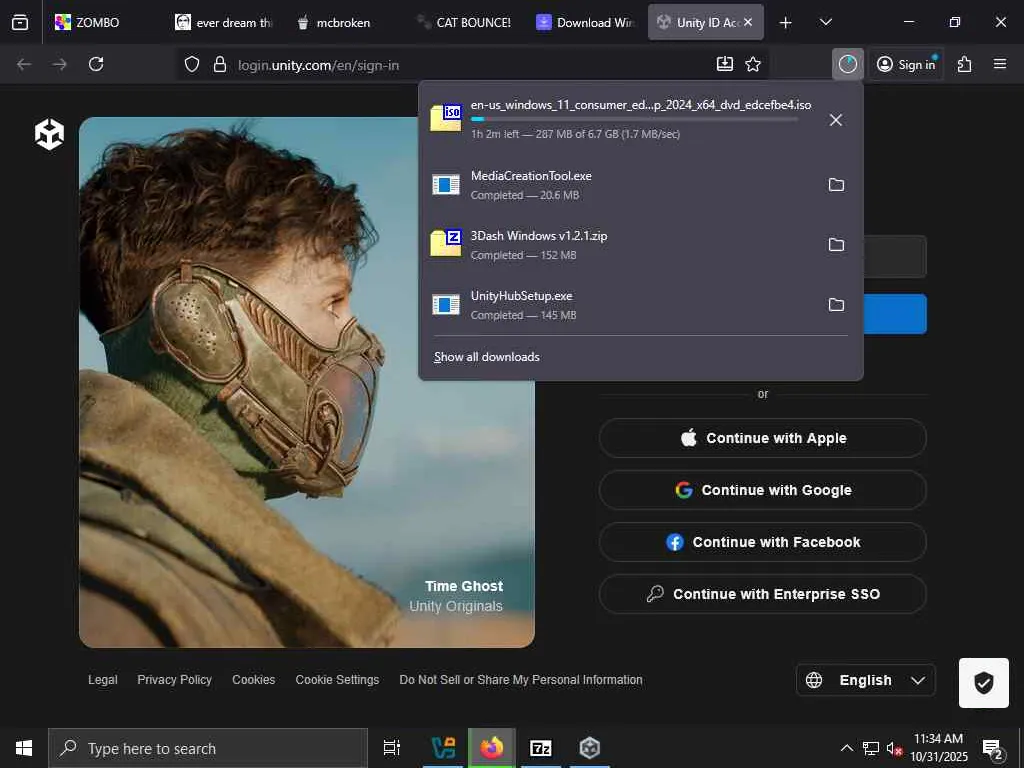Open the taskbar clock showing 11:34 AM
The width and height of the screenshot is (1024, 768).
pyautogui.click(x=938, y=748)
